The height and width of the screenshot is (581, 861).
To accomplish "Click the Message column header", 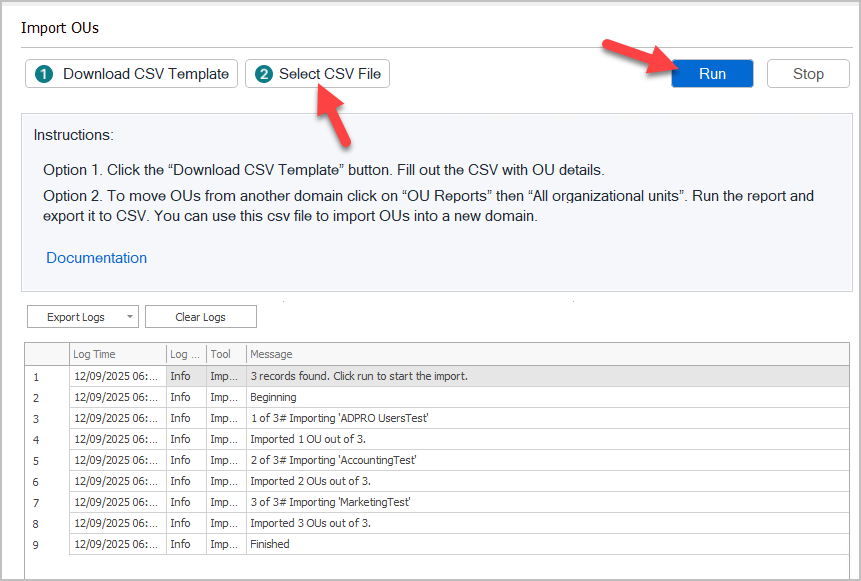I will coord(545,354).
